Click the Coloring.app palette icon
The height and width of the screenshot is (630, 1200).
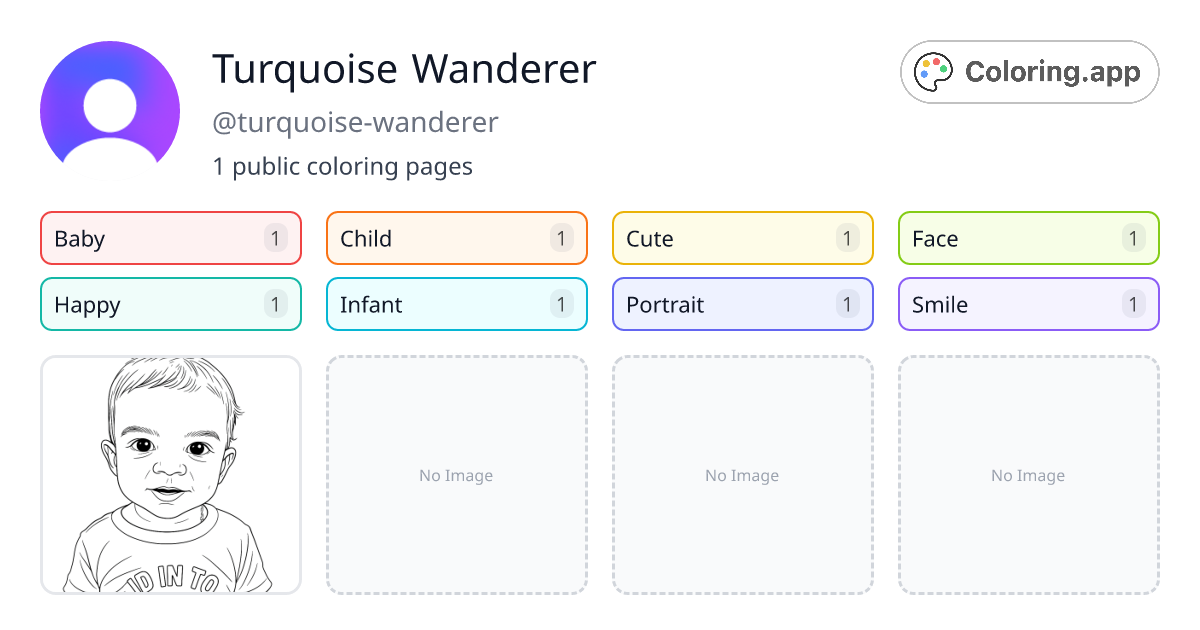click(933, 71)
